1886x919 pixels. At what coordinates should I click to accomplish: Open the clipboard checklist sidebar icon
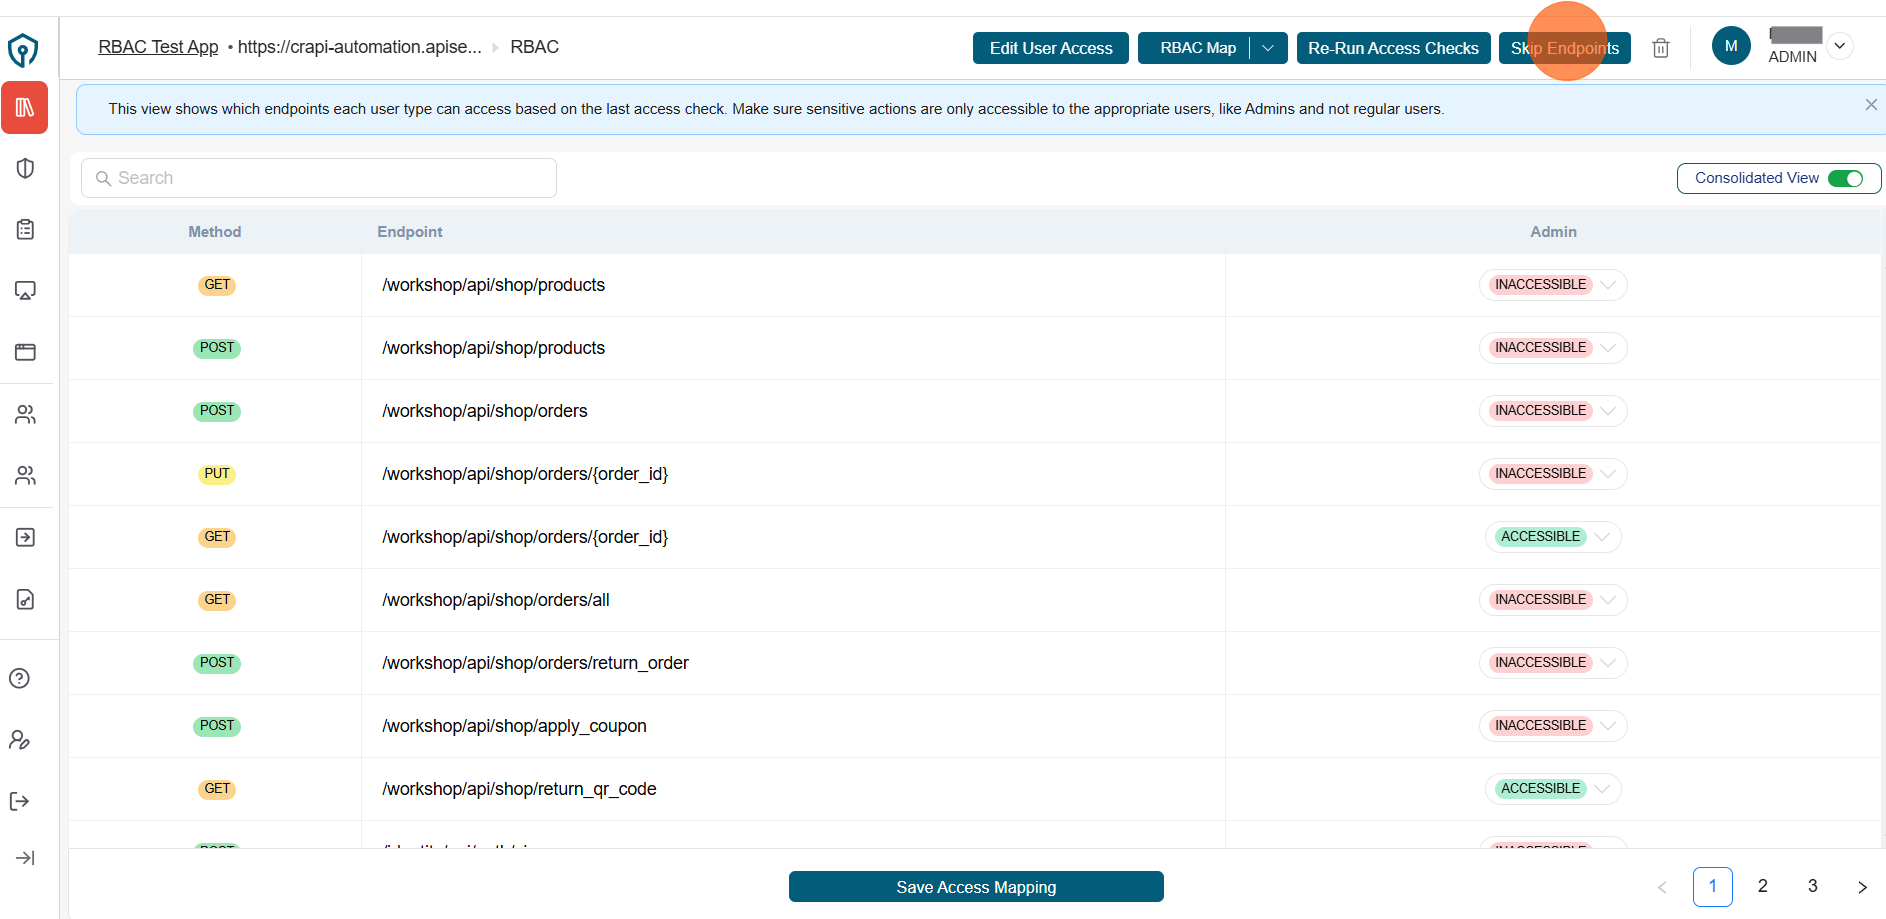point(25,229)
